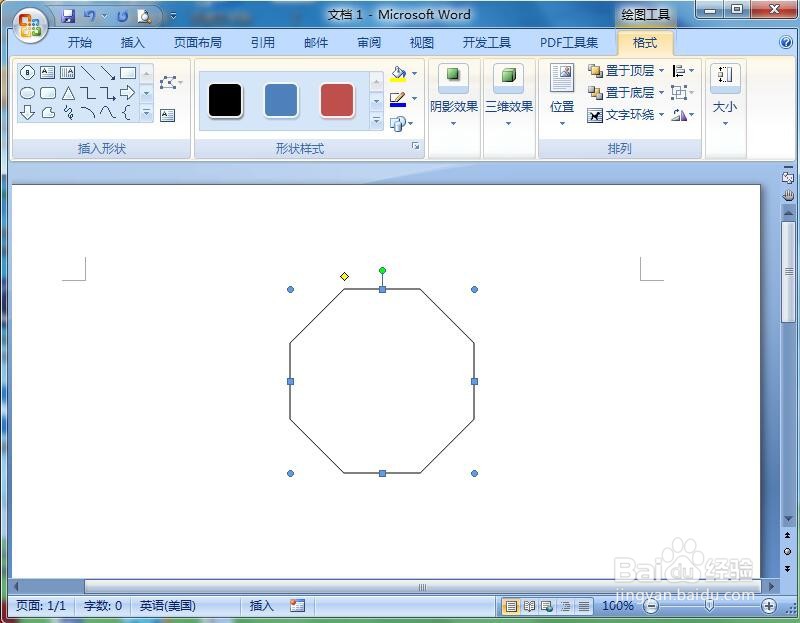
Task: Select the vertical text box tool
Action: point(67,72)
